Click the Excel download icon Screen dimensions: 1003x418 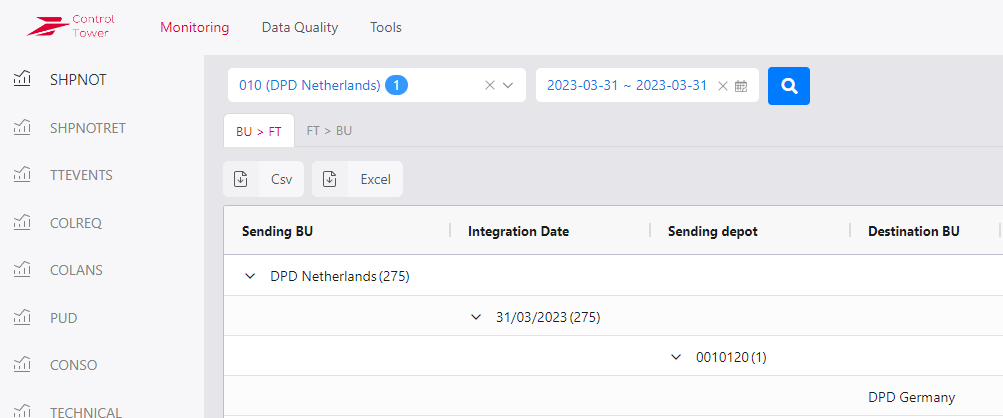pos(330,180)
